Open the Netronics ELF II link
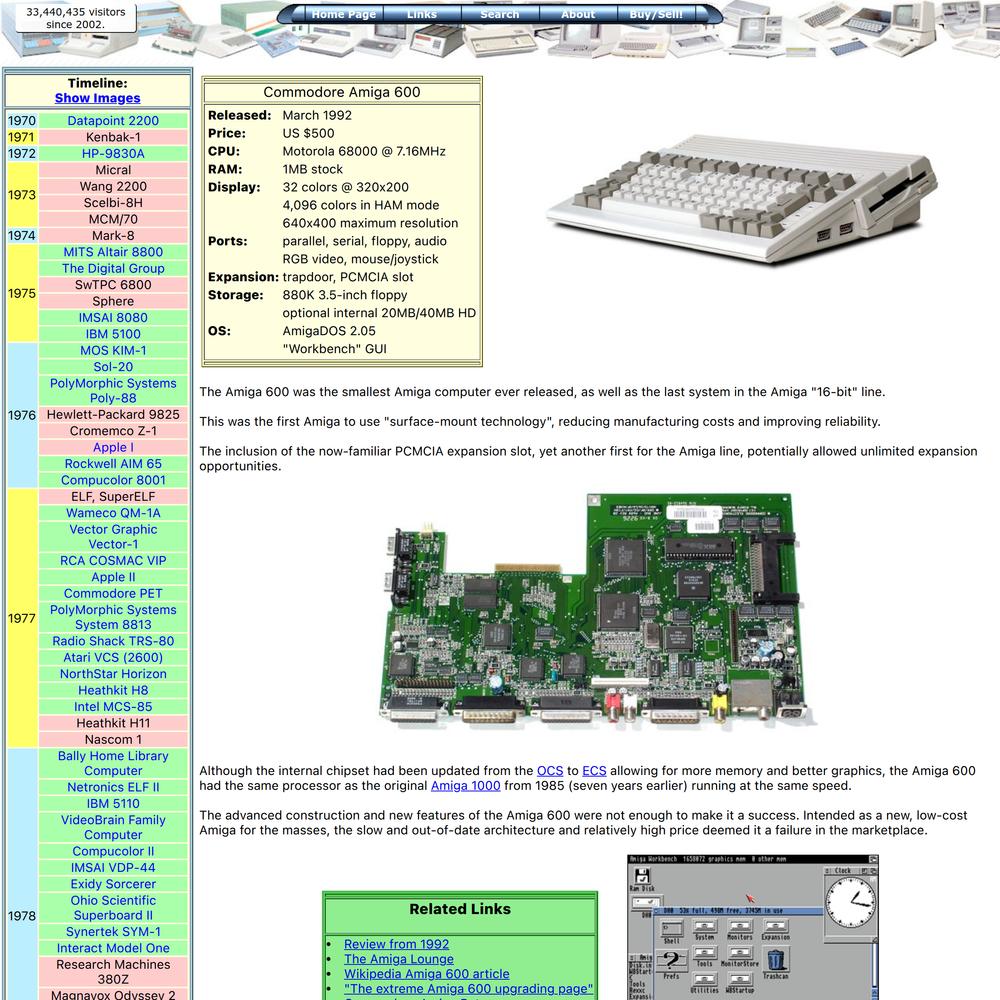The height and width of the screenshot is (1000, 1000). coord(113,788)
